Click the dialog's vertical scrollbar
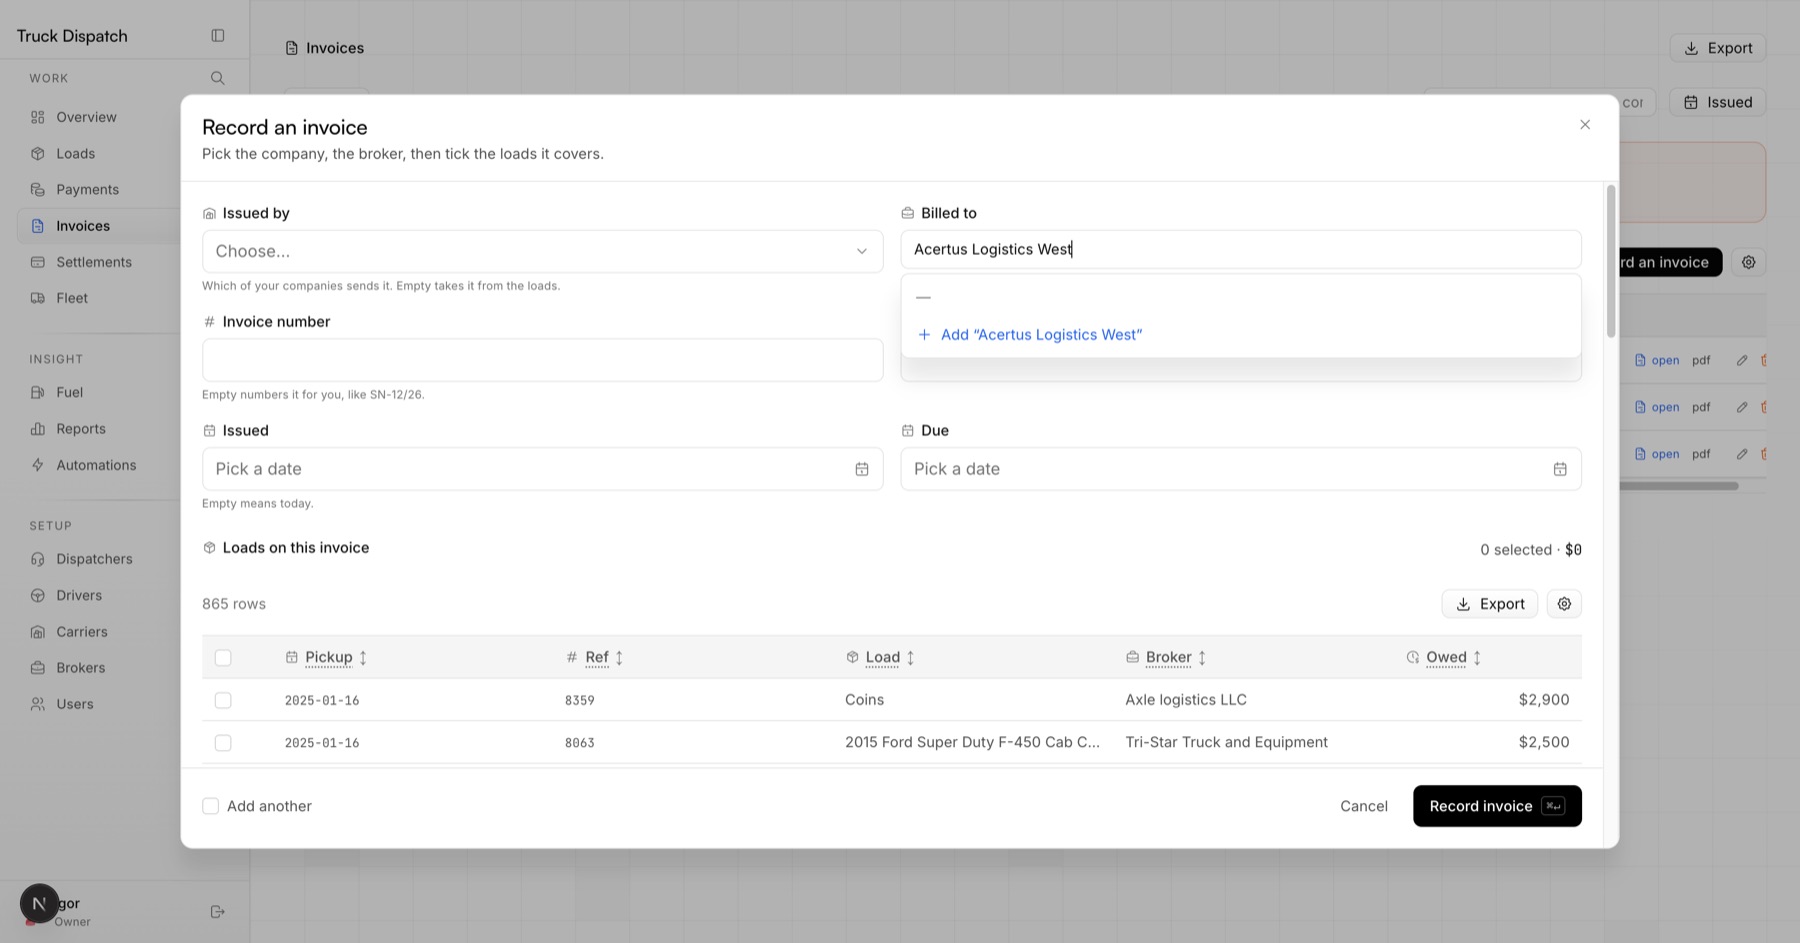Screen dimensions: 1800x943 click(1611, 262)
